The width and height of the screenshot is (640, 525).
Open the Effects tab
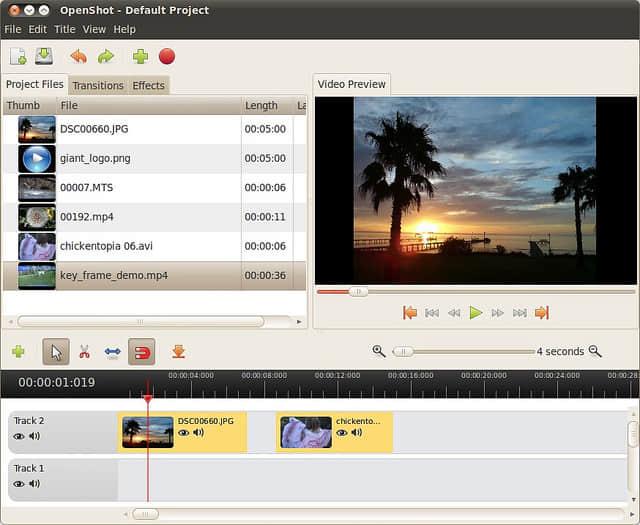pos(148,85)
